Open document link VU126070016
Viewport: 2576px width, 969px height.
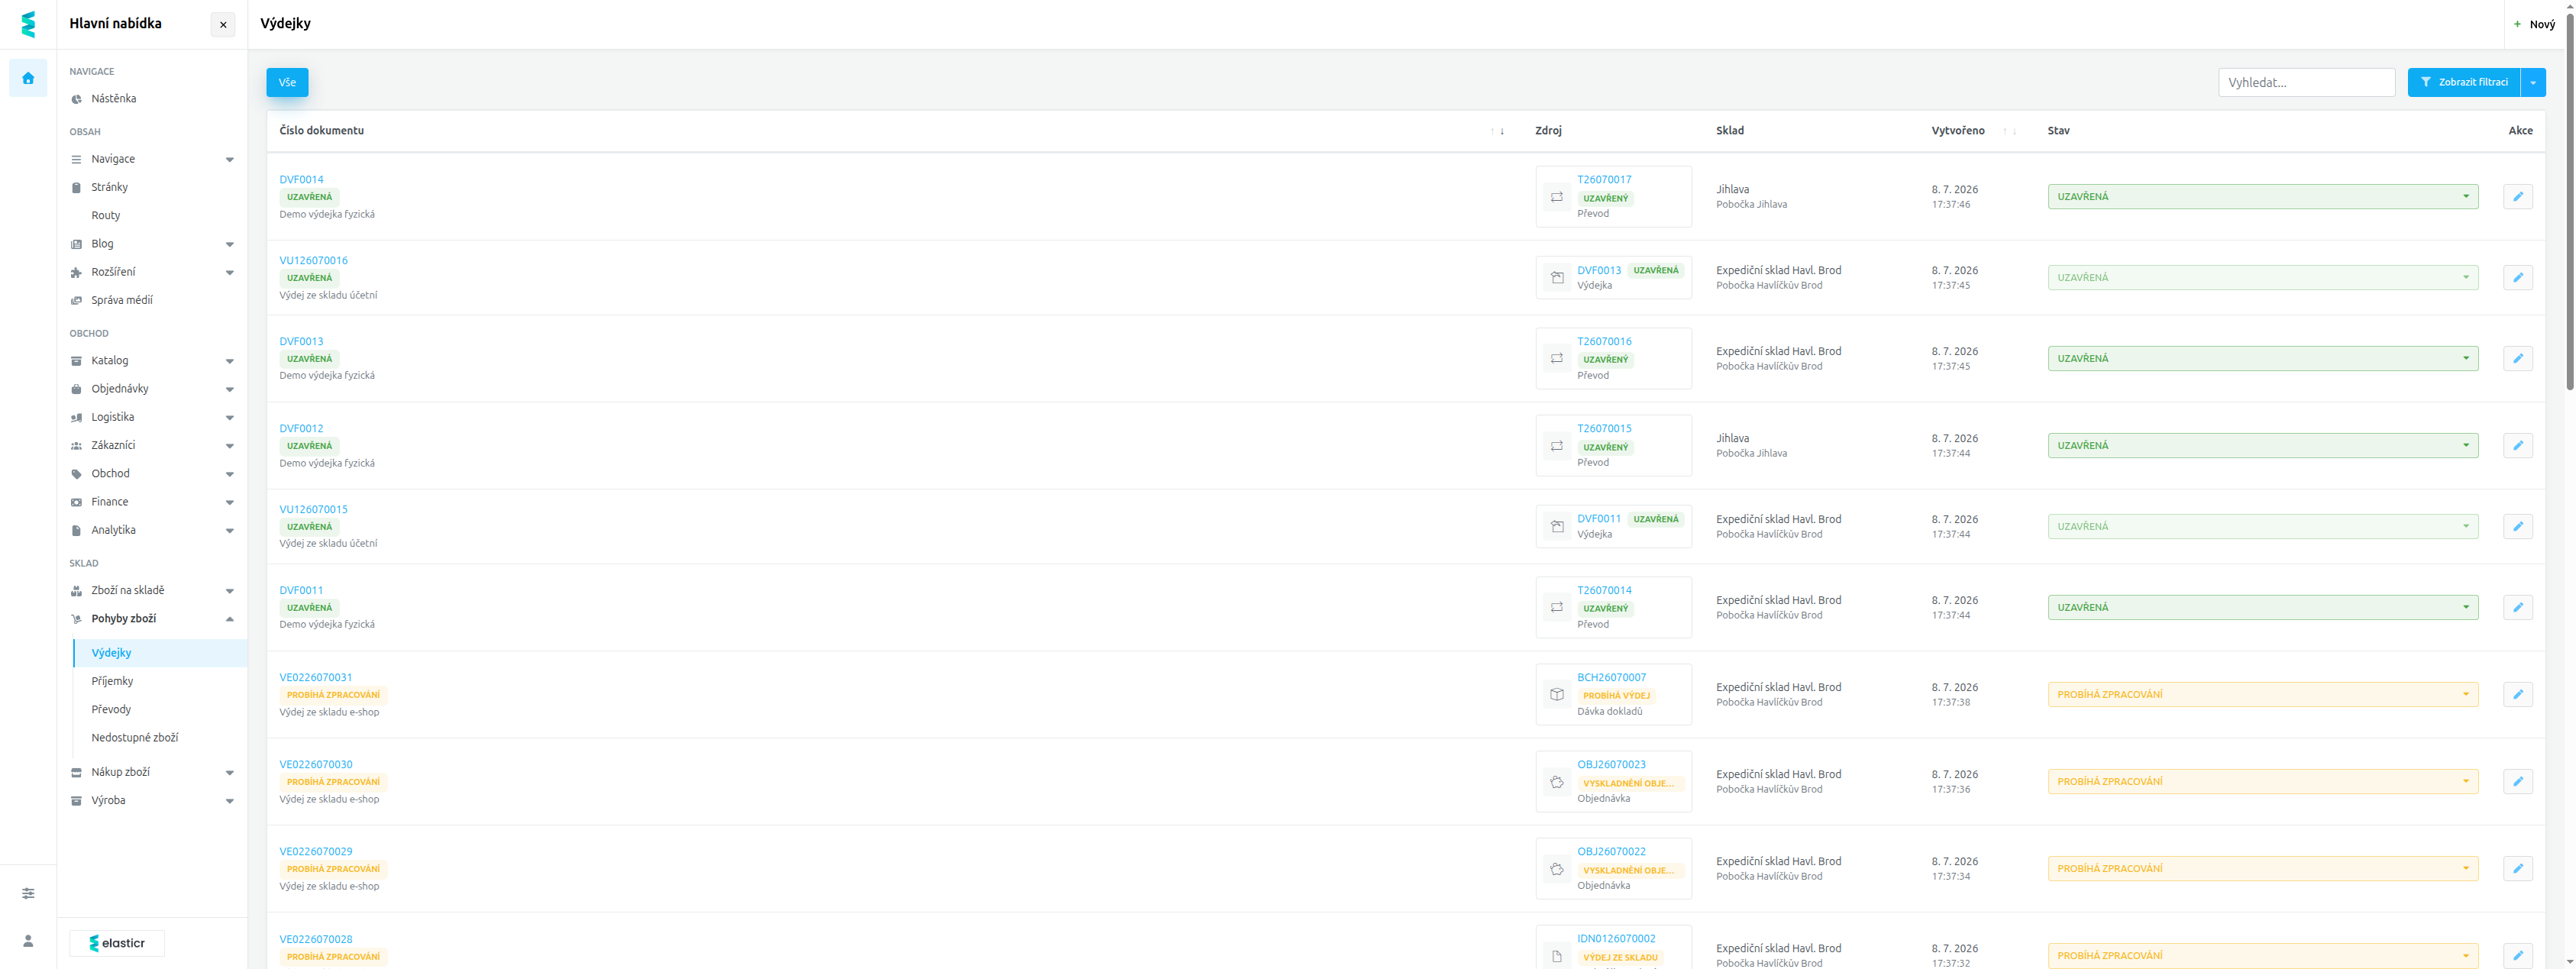coord(313,261)
